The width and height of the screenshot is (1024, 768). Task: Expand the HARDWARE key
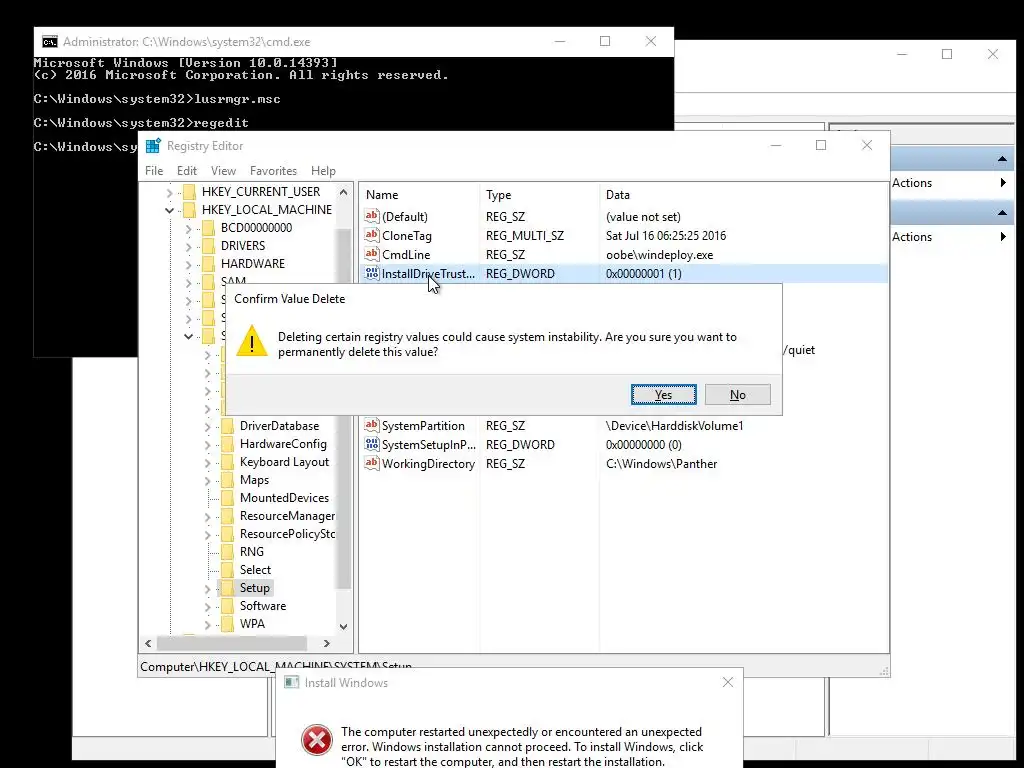tap(188, 264)
